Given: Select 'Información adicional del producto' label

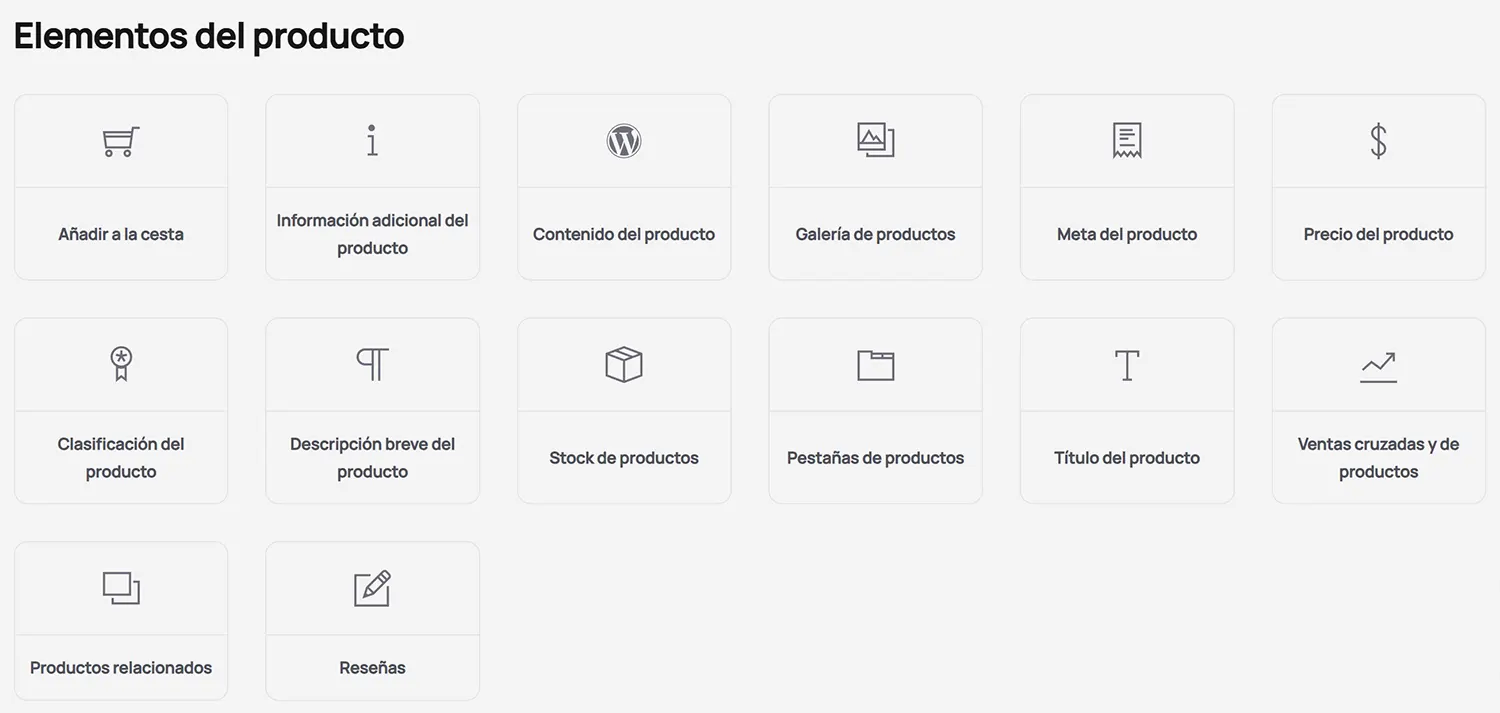Looking at the screenshot, I should click(372, 234).
